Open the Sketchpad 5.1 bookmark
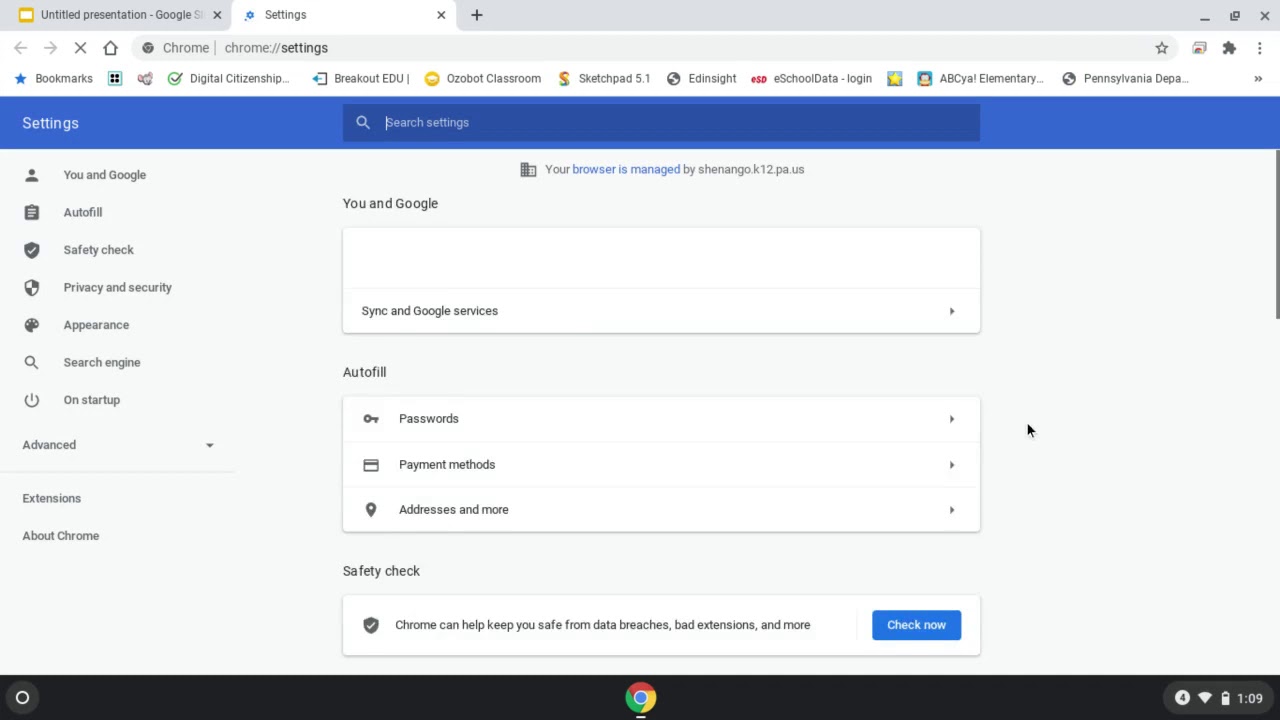1280x720 pixels. click(x=604, y=78)
